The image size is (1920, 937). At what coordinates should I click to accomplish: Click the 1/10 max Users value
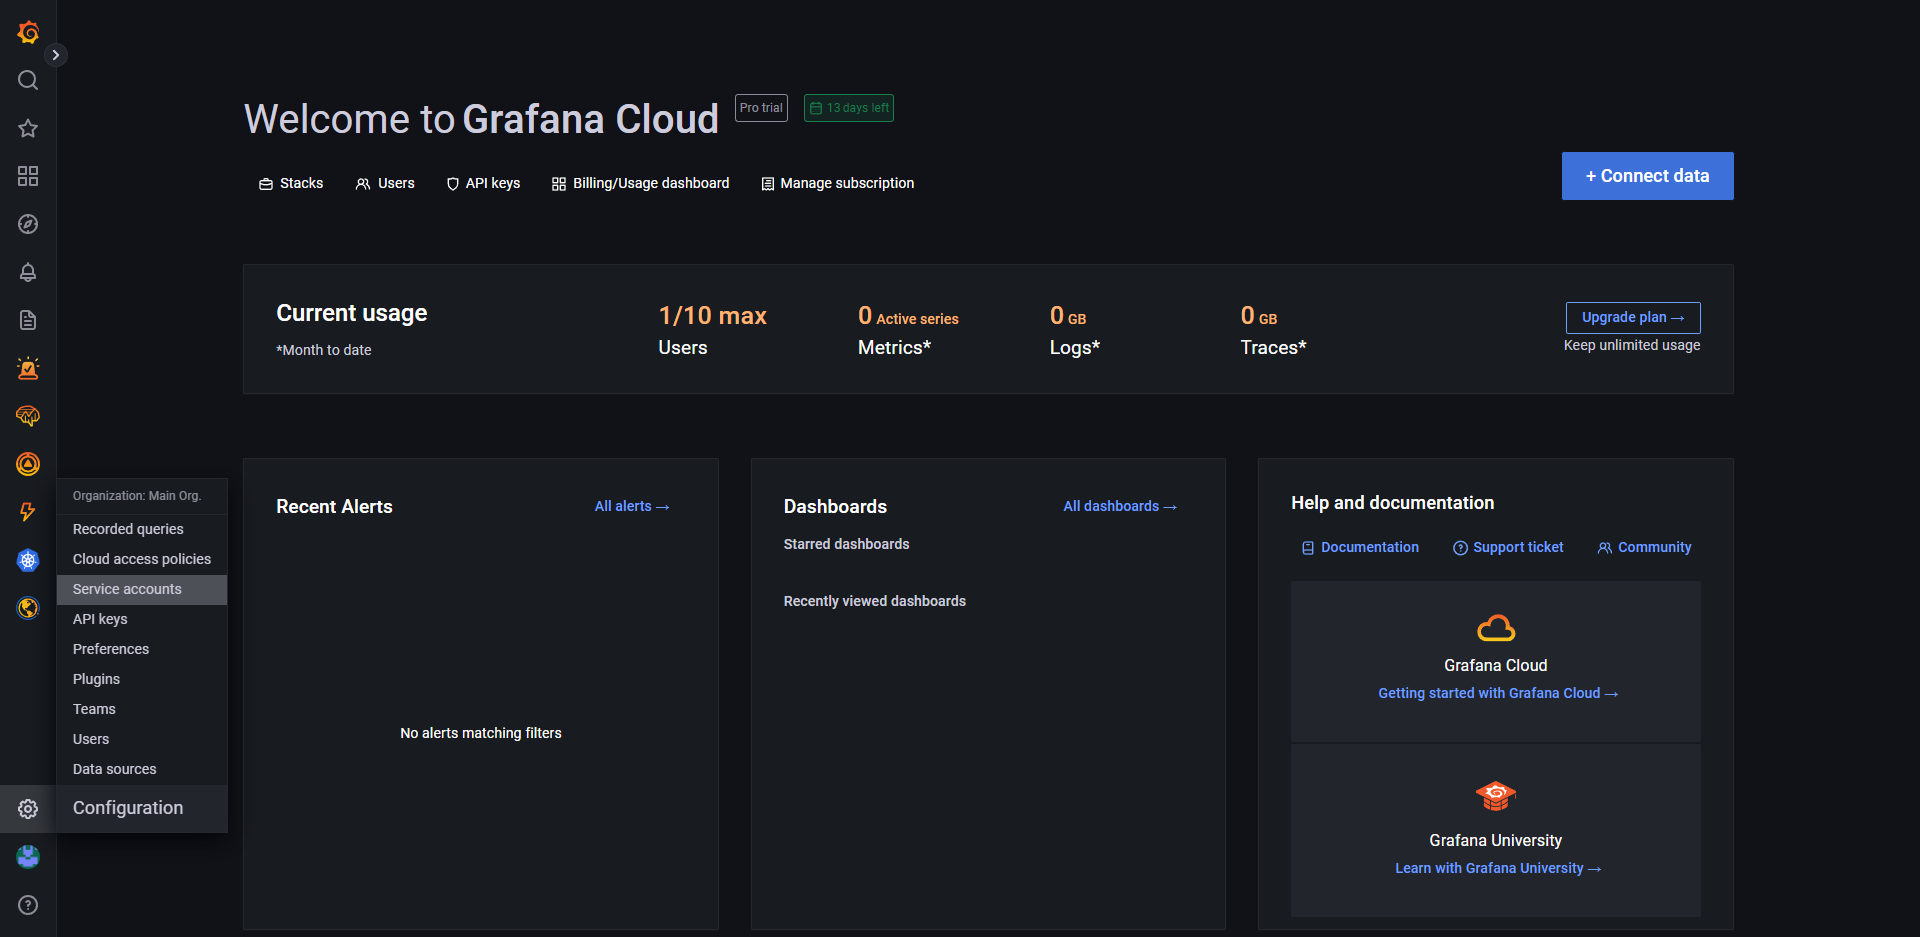click(x=712, y=316)
